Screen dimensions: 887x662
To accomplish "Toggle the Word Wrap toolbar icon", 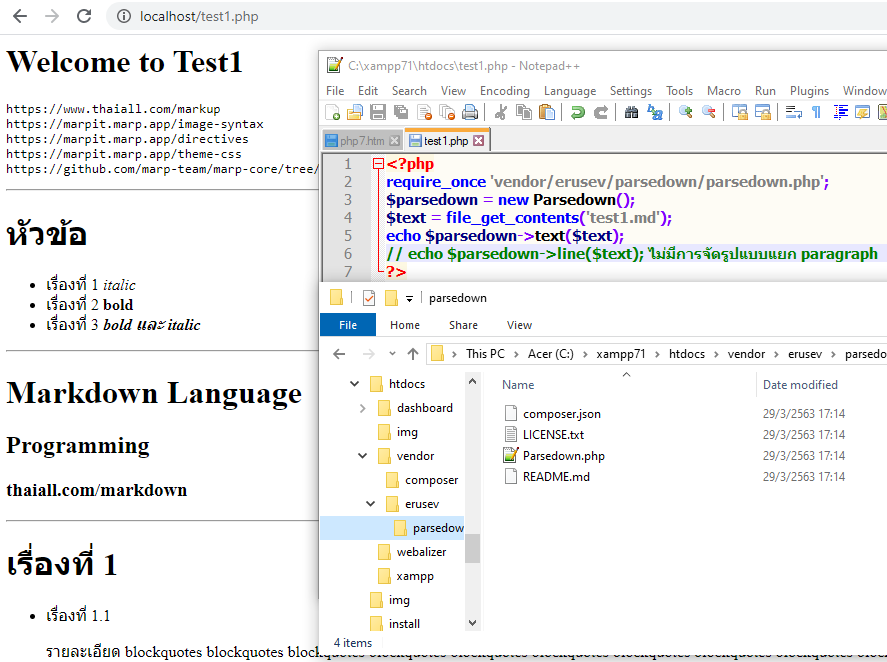I will (x=794, y=112).
